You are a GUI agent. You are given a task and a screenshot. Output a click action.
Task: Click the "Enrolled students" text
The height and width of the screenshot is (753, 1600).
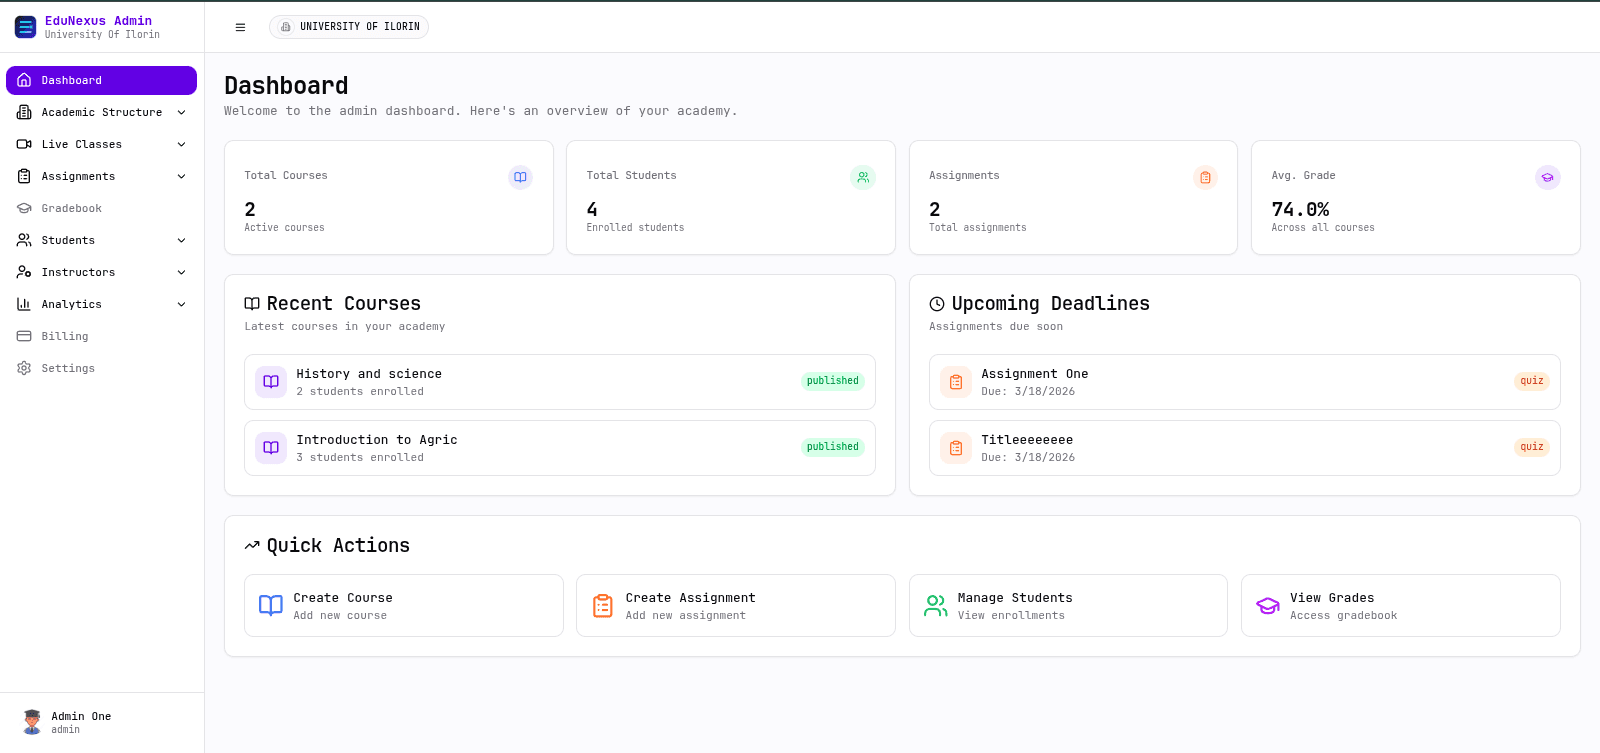635,228
